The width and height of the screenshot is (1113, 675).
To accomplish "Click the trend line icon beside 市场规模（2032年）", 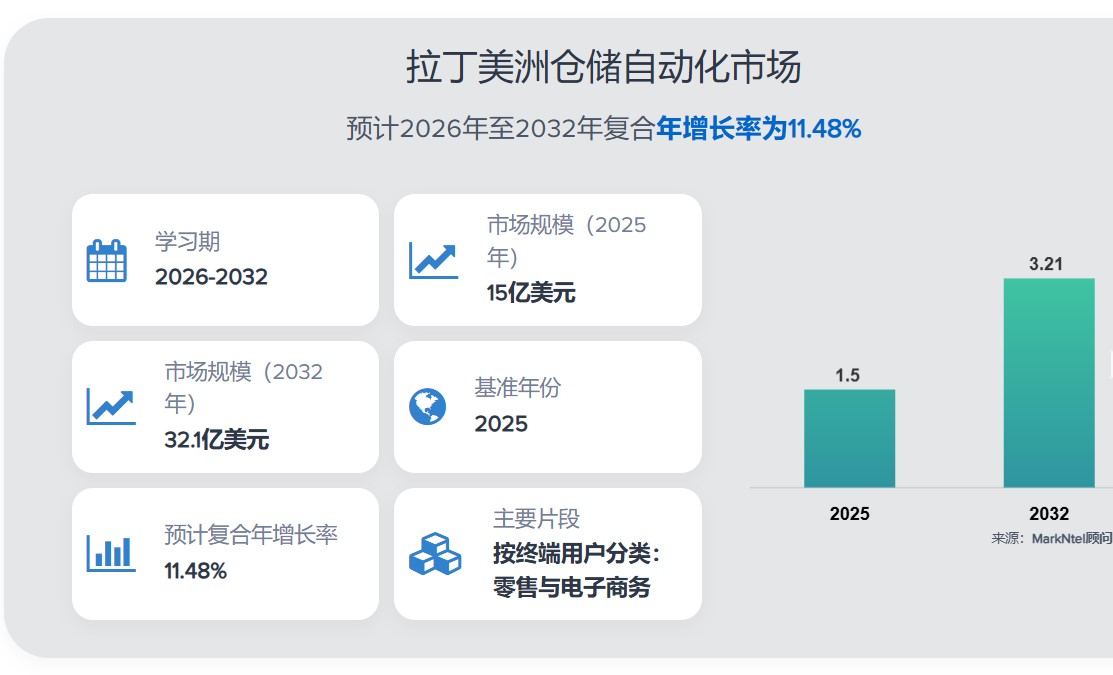I will (x=111, y=407).
